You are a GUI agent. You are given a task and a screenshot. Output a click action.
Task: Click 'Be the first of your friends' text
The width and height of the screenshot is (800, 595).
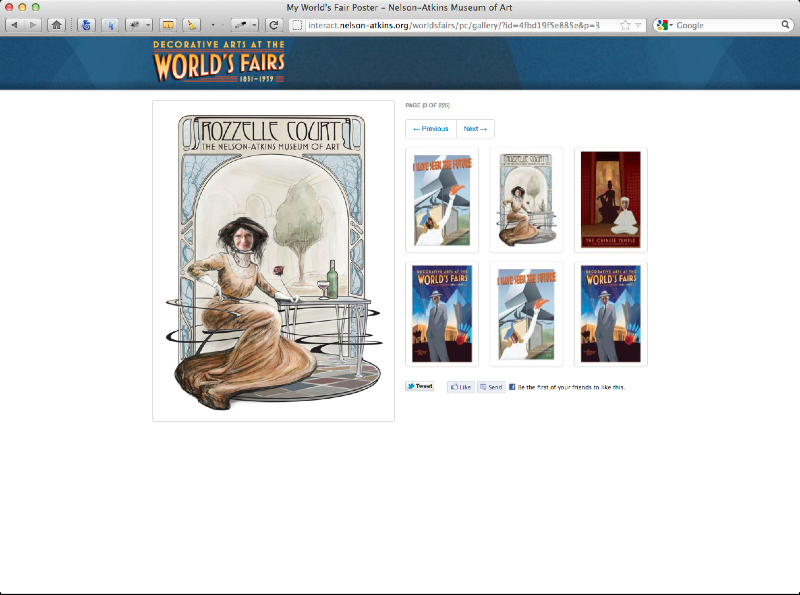tap(571, 387)
